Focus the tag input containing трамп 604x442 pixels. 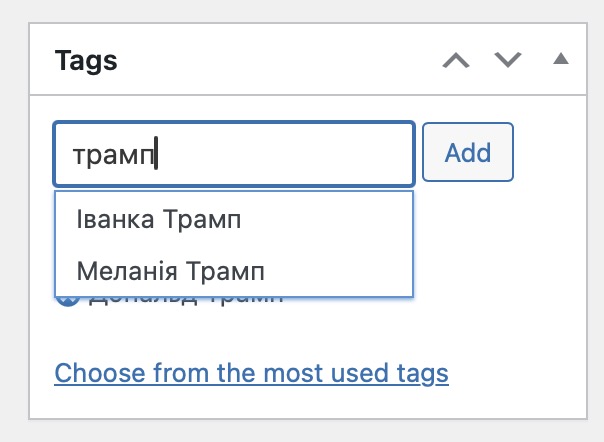tap(234, 154)
